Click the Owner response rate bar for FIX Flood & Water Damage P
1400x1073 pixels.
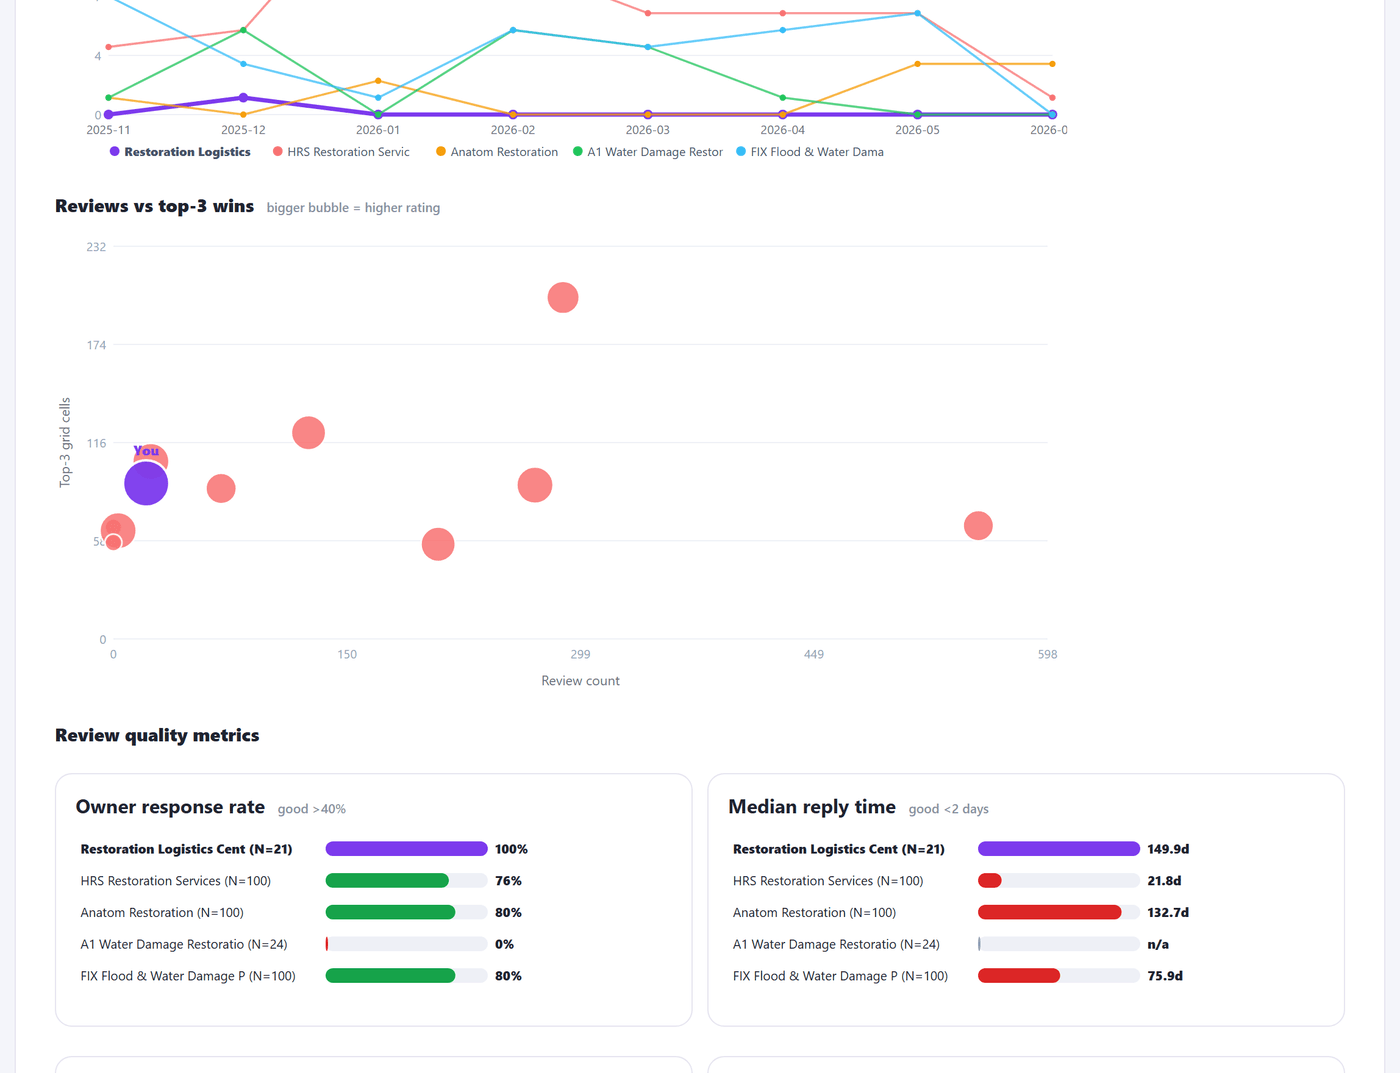(406, 976)
